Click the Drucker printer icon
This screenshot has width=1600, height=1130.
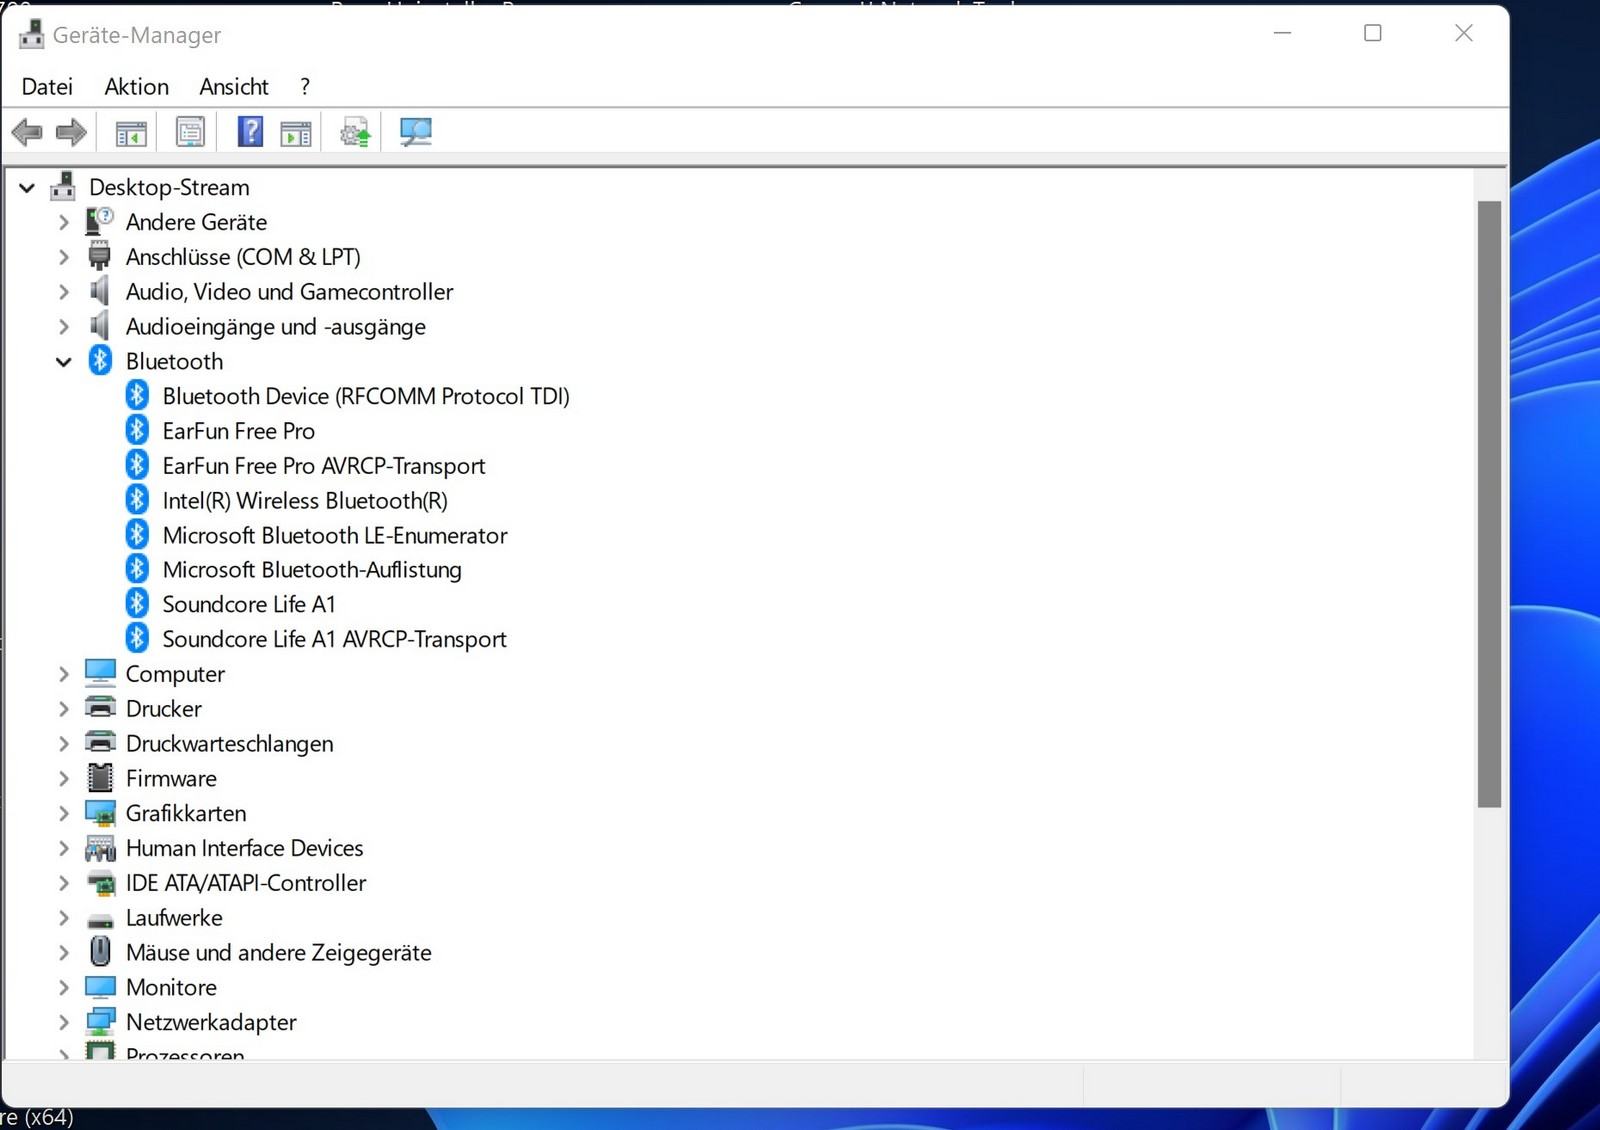[100, 708]
